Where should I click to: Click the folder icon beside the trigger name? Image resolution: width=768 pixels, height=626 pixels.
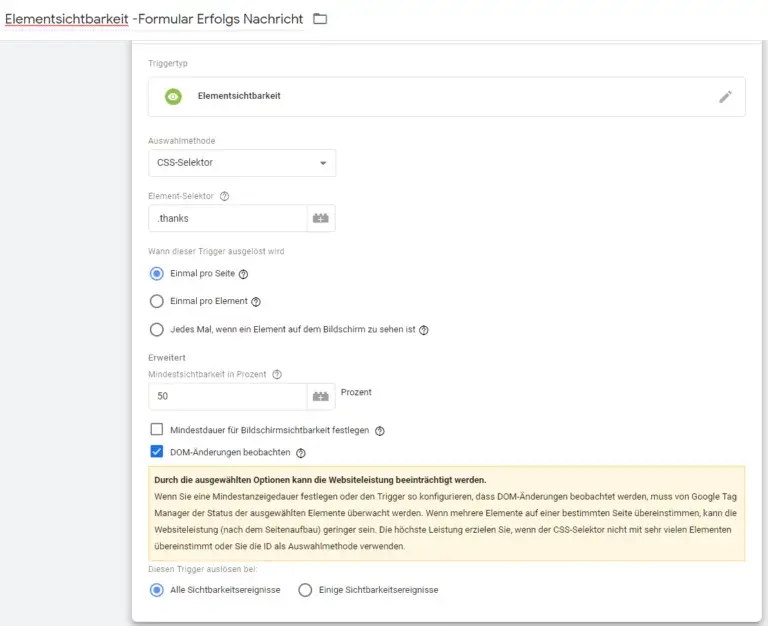(x=320, y=19)
